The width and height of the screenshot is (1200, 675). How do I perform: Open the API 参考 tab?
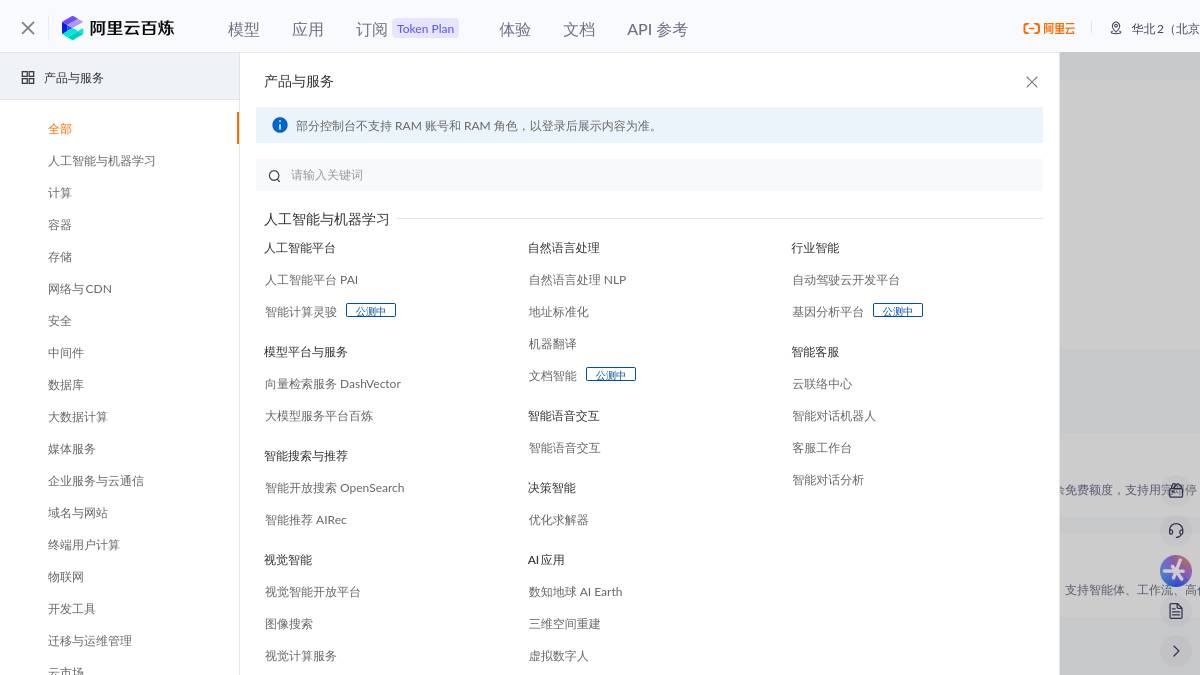click(x=657, y=29)
